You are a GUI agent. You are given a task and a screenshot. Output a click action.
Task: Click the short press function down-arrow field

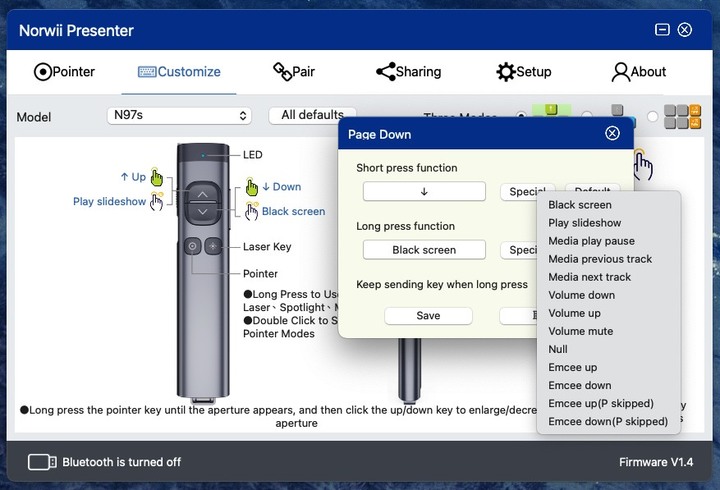point(424,191)
